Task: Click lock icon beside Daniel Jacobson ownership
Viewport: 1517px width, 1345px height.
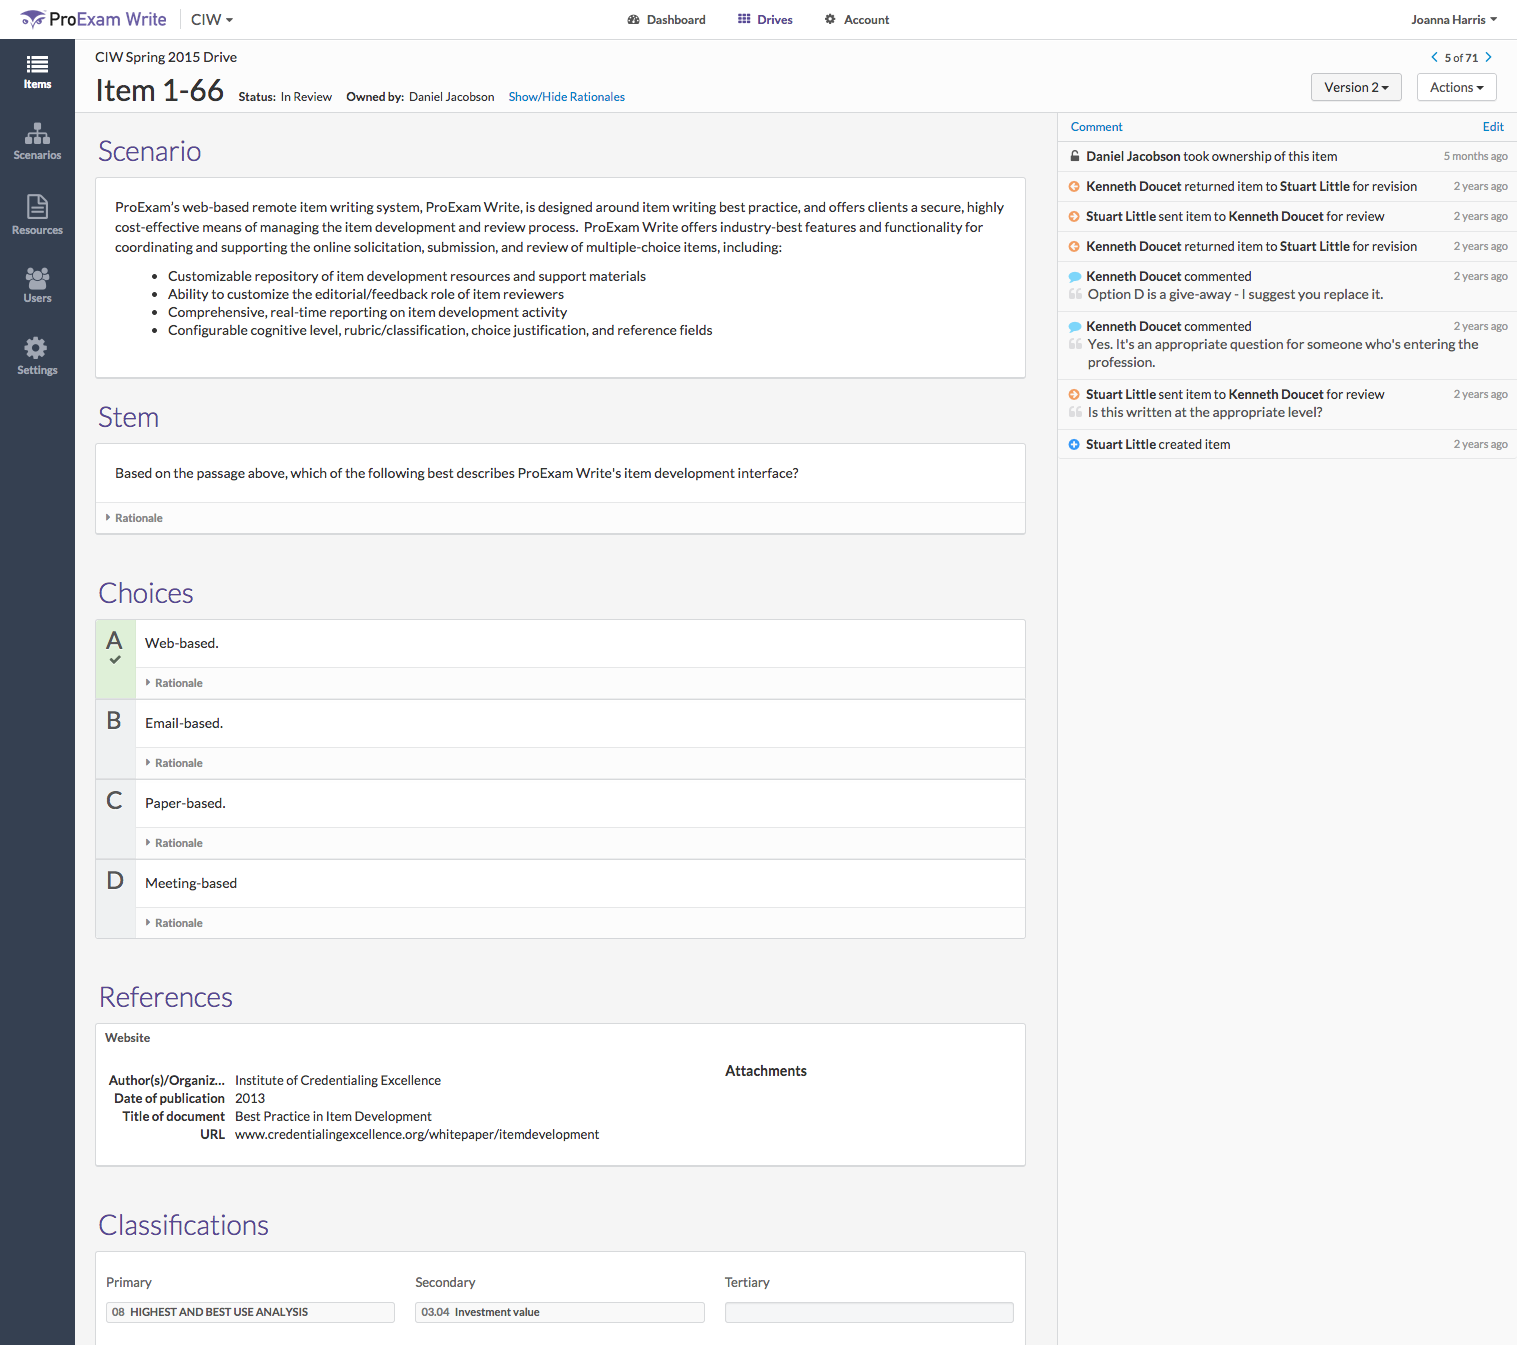Action: (1074, 156)
